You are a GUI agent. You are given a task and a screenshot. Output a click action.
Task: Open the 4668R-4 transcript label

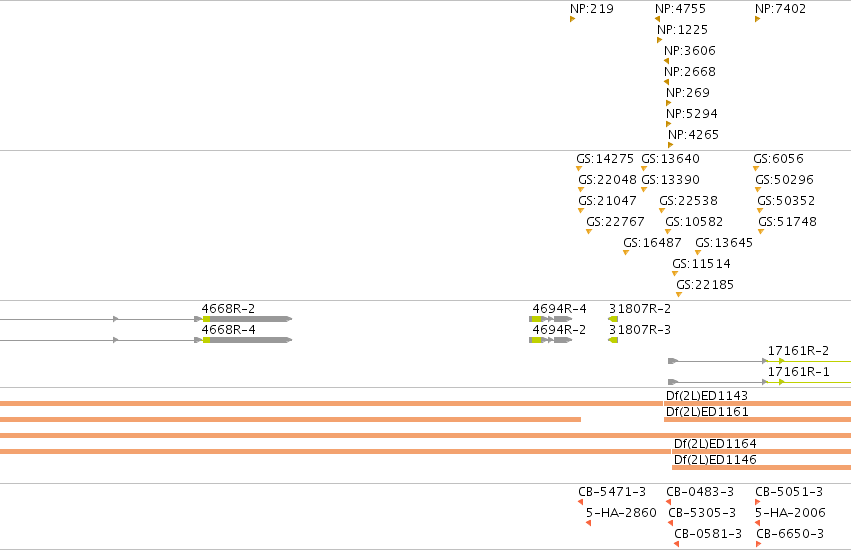(228, 330)
